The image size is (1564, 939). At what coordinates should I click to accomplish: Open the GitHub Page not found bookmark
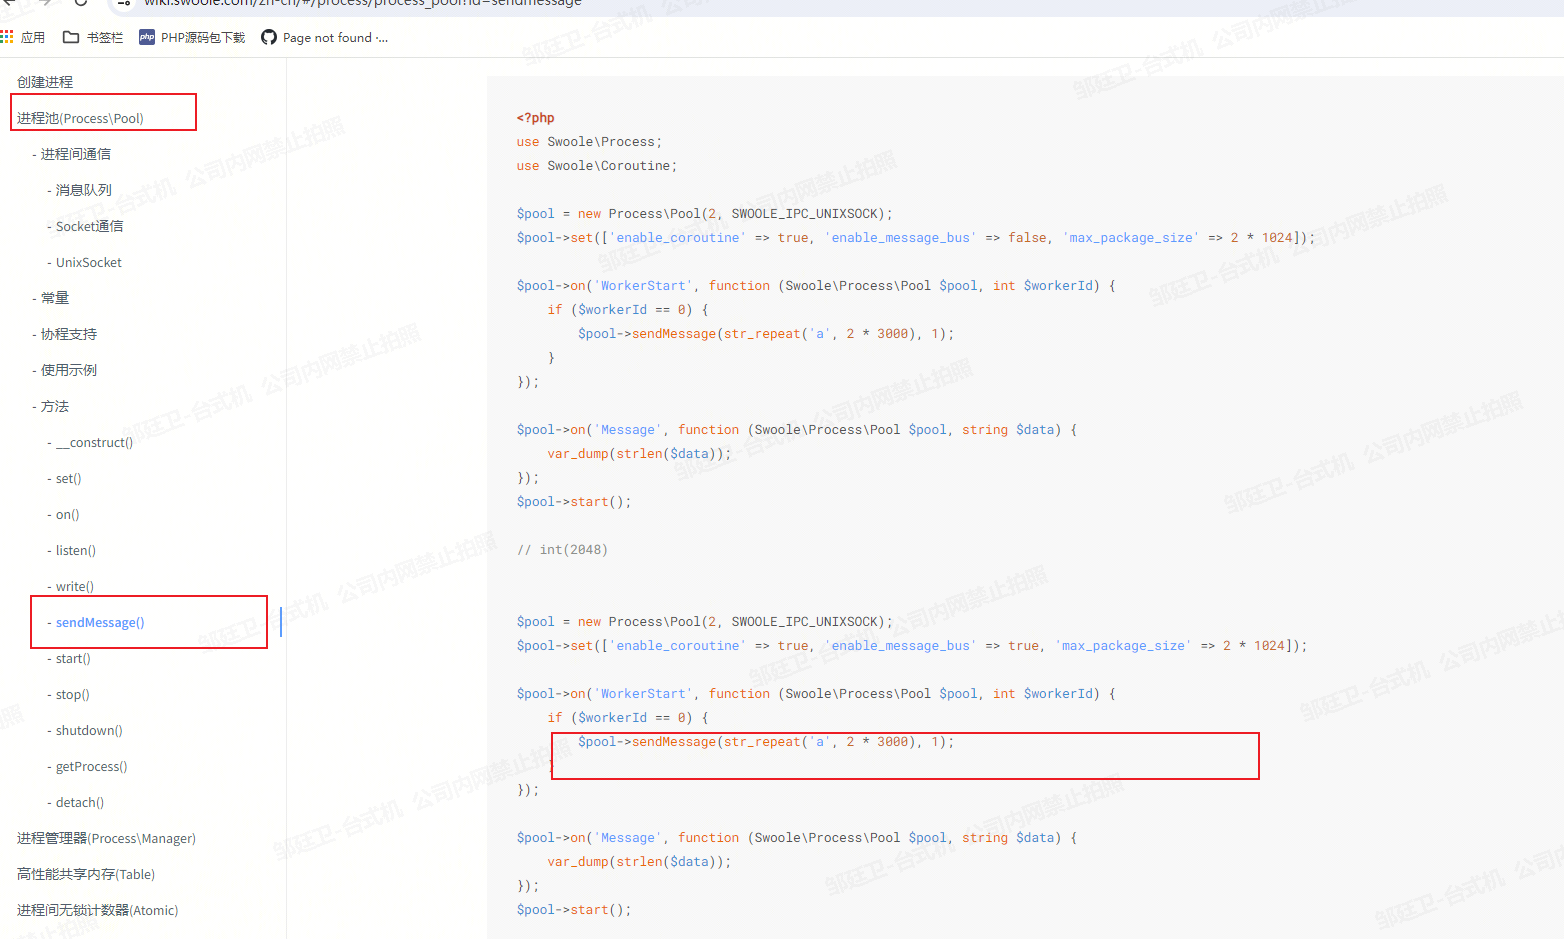[x=324, y=37]
